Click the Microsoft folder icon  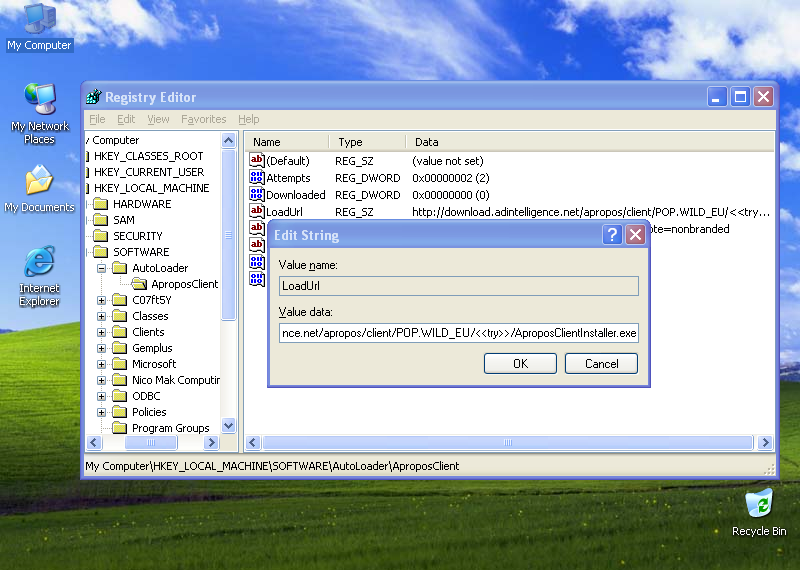tap(119, 364)
